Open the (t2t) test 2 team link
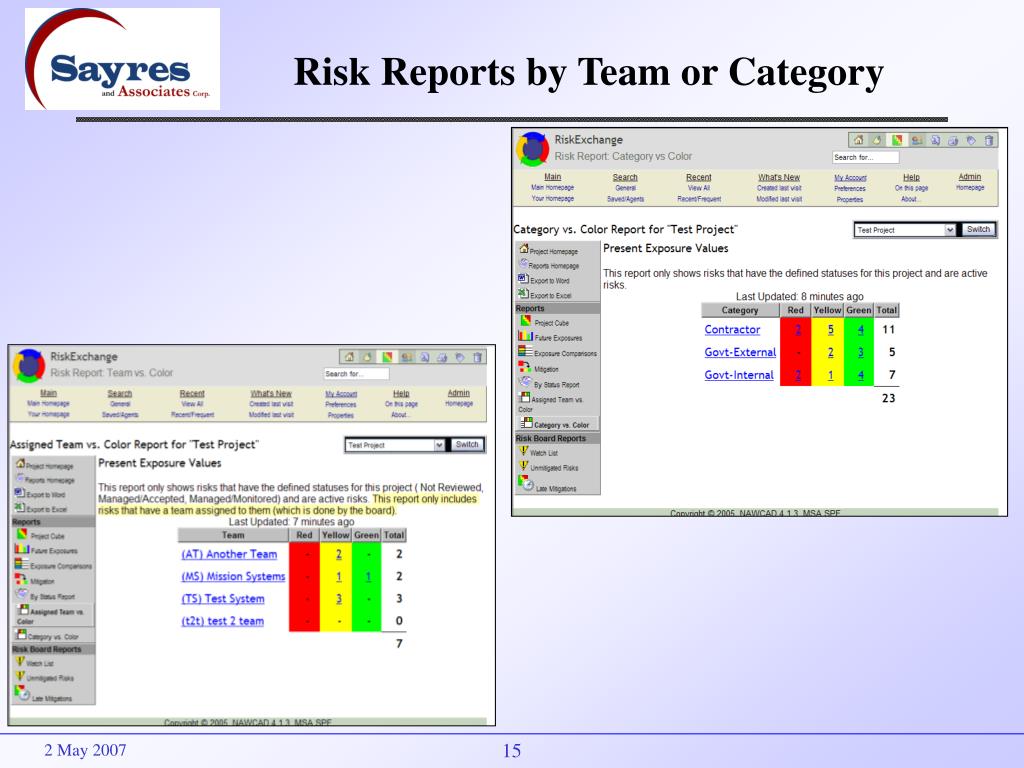This screenshot has height=768, width=1024. [x=223, y=620]
